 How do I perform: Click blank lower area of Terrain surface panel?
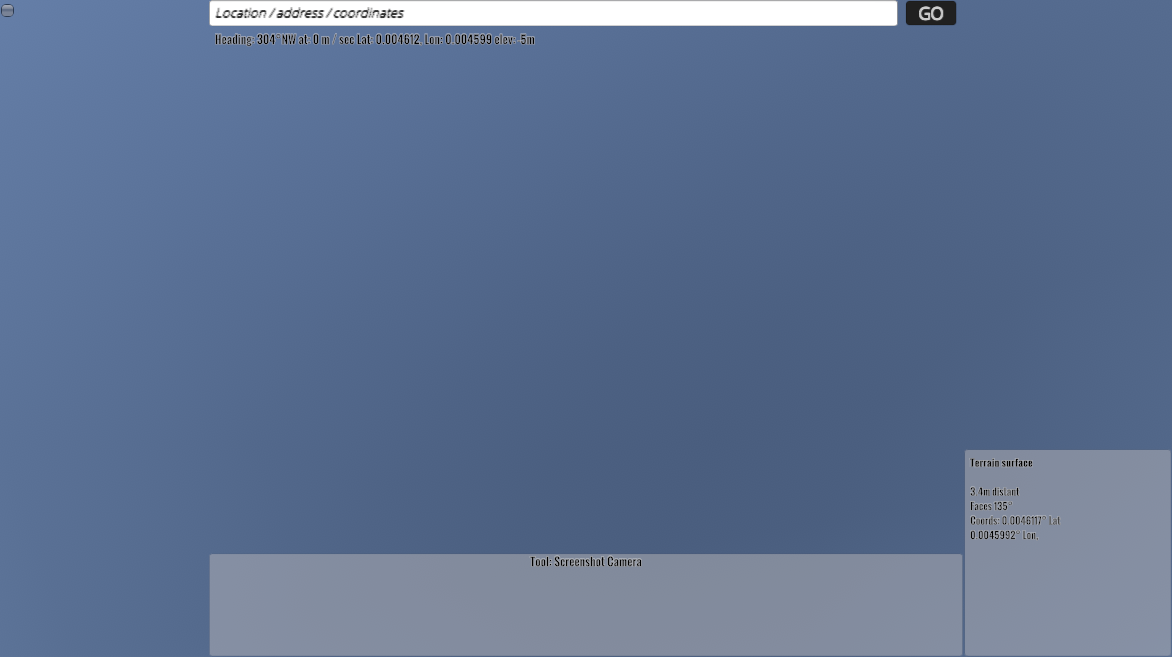[x=1067, y=600]
